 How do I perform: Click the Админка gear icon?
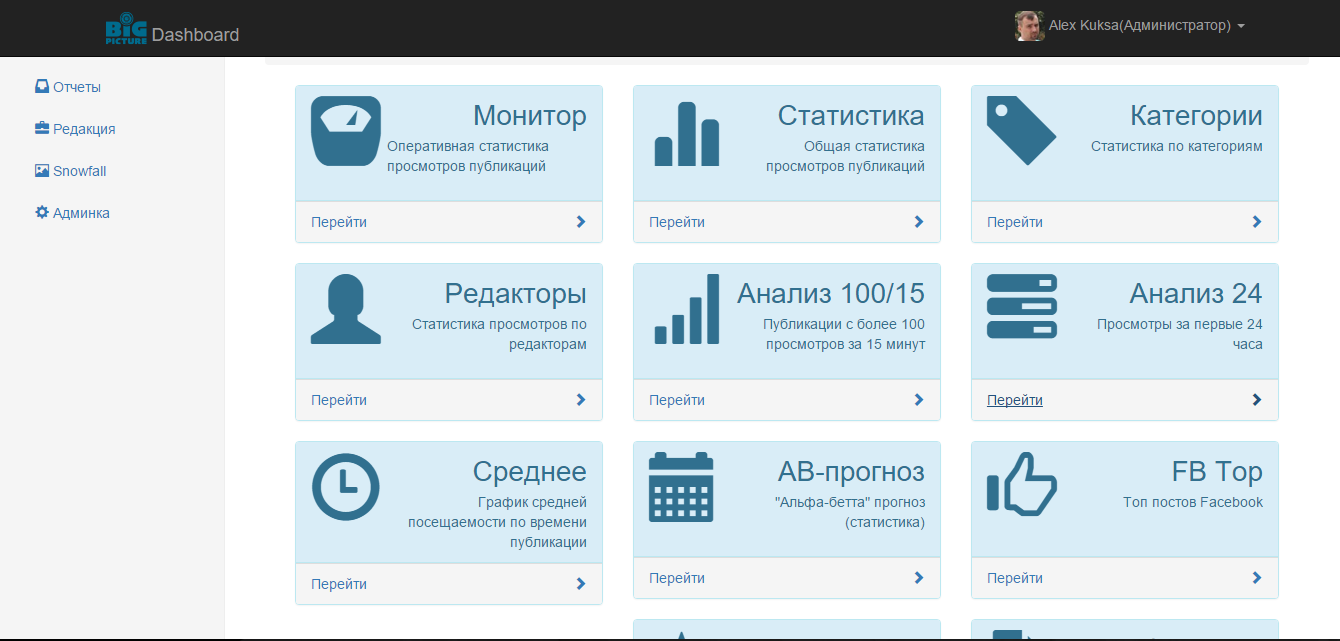42,212
